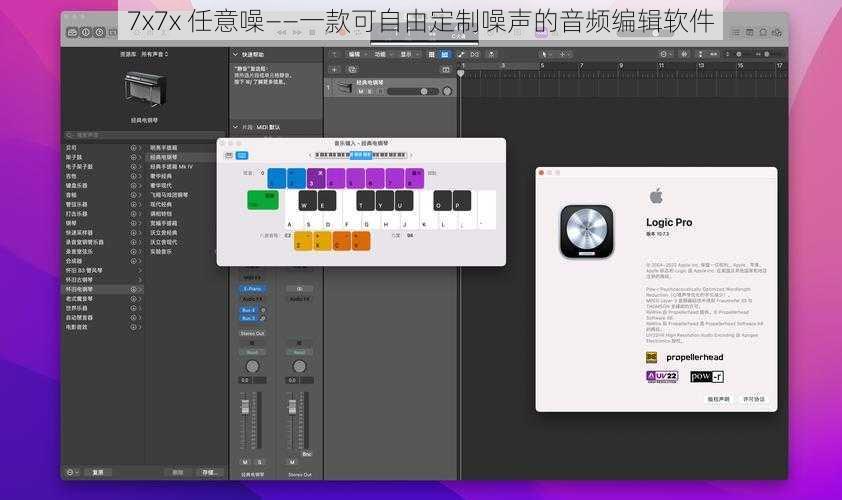Collapse the 快速帮助 section chevron
Screen dimensions: 842x500
tap(235, 54)
